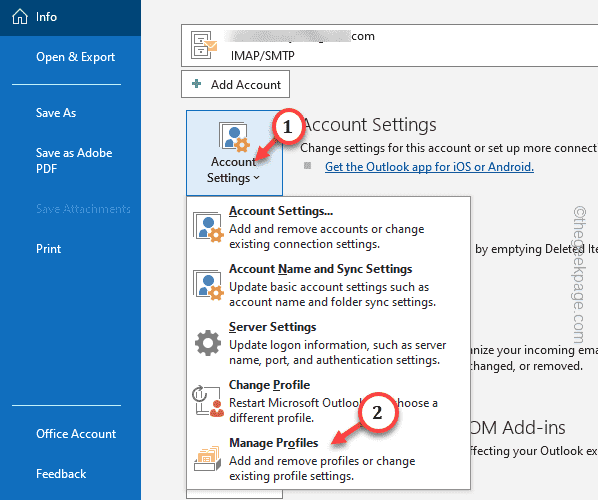This screenshot has height=500, width=598.
Task: Click the Manage Profiles folder icon
Action: coord(208,459)
